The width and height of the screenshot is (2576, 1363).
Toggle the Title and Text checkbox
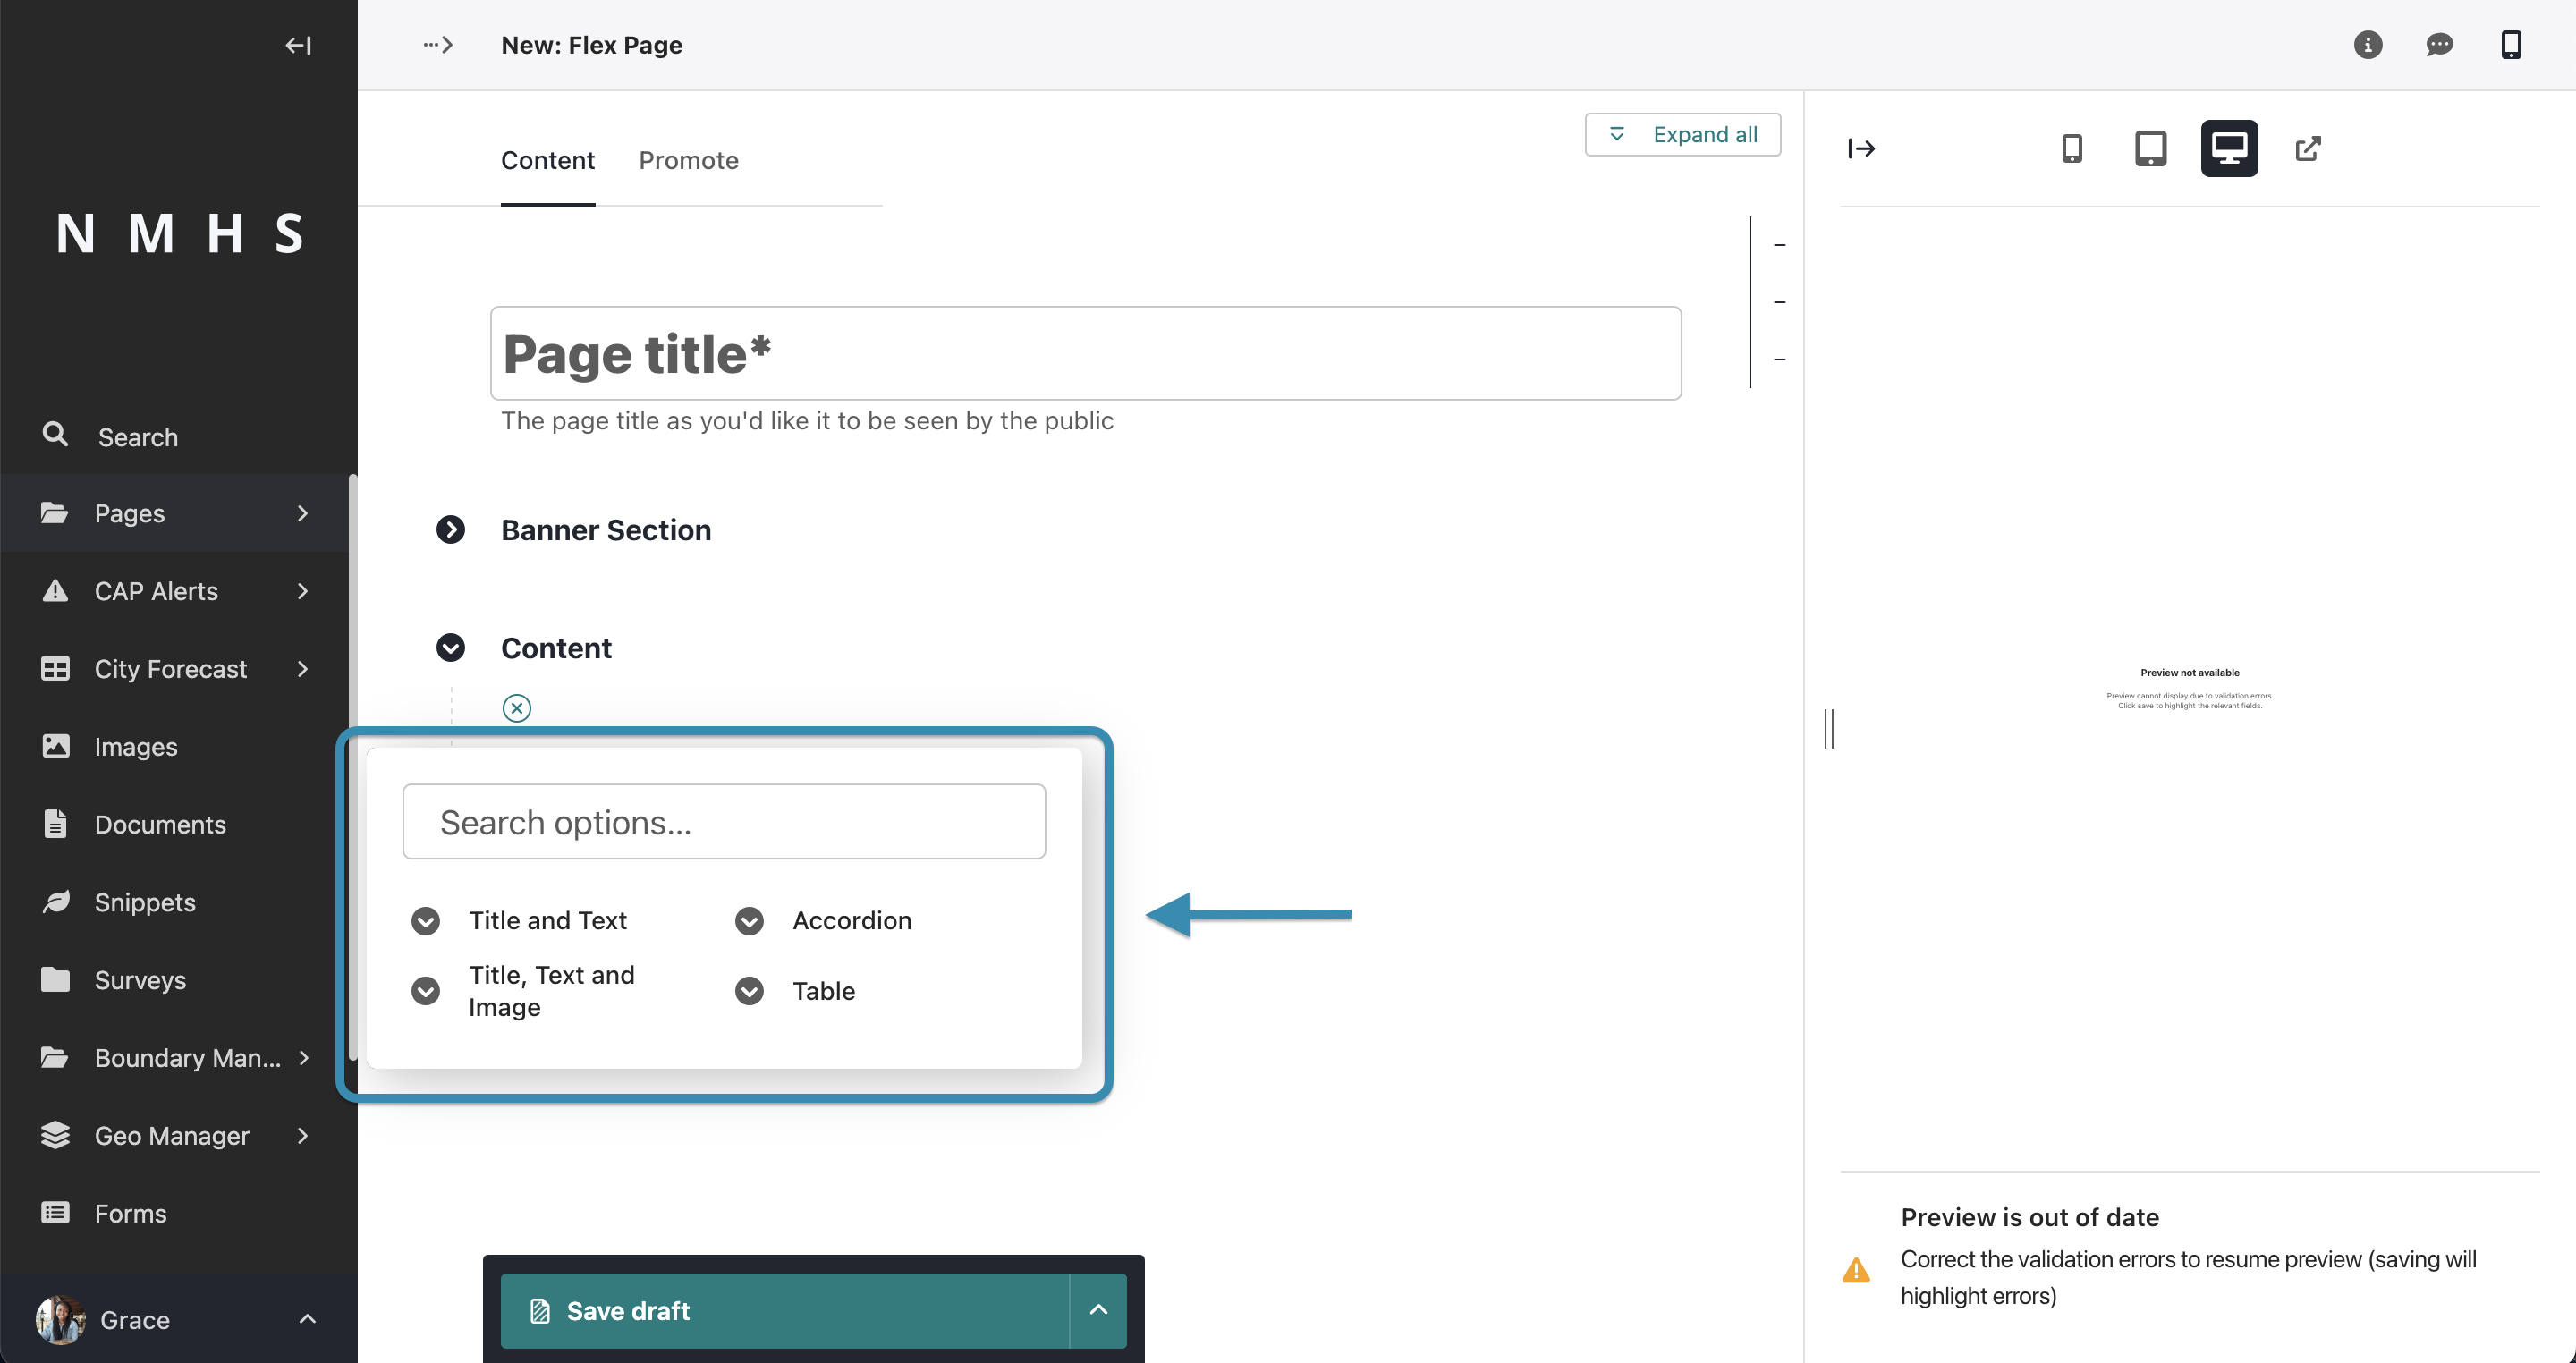pos(426,920)
